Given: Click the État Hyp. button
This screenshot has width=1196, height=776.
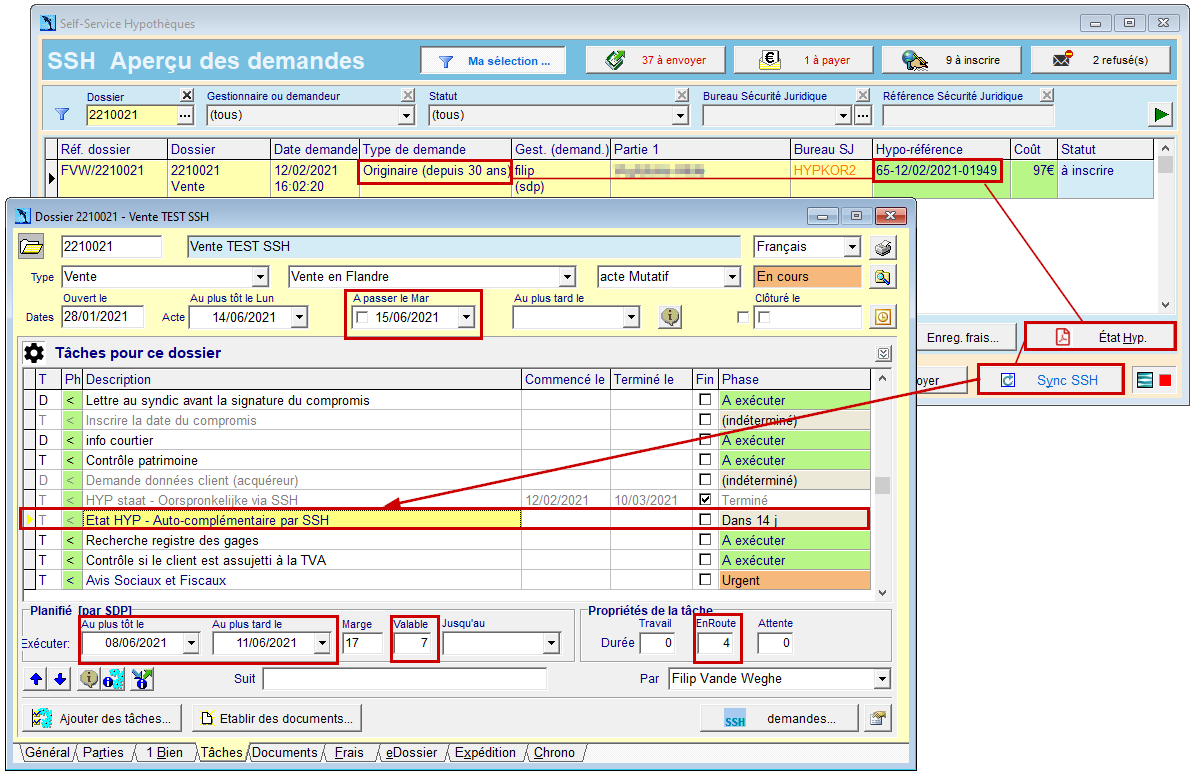Looking at the screenshot, I should coord(1099,336).
